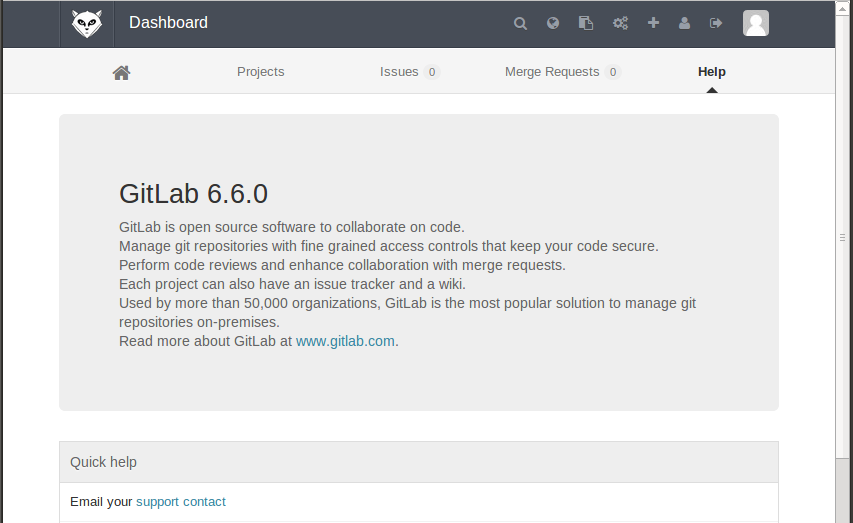Open the snippets clipboard icon
Screen dimensions: 853x523
pos(586,23)
